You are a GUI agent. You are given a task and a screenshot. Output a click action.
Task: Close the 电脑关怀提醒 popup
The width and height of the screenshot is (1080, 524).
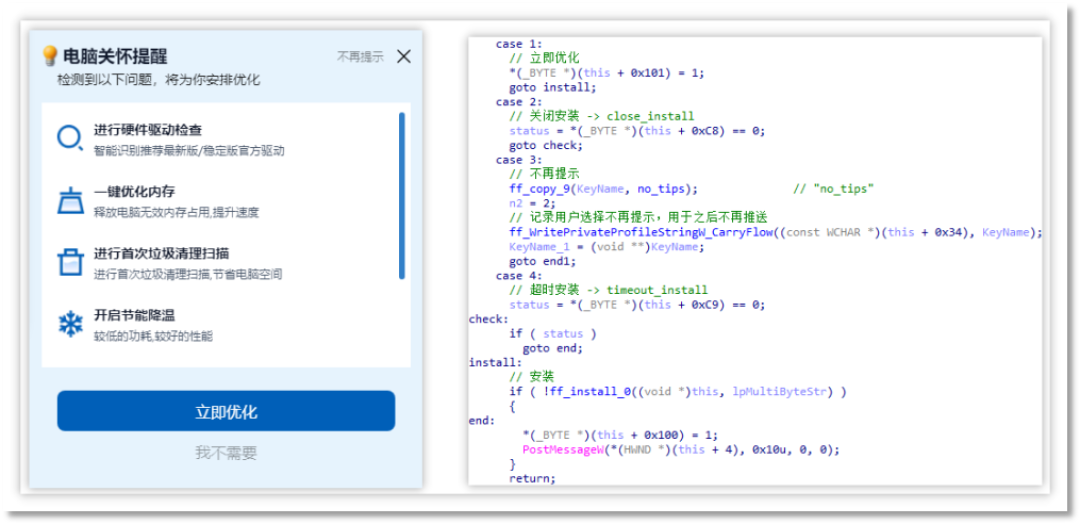click(404, 56)
